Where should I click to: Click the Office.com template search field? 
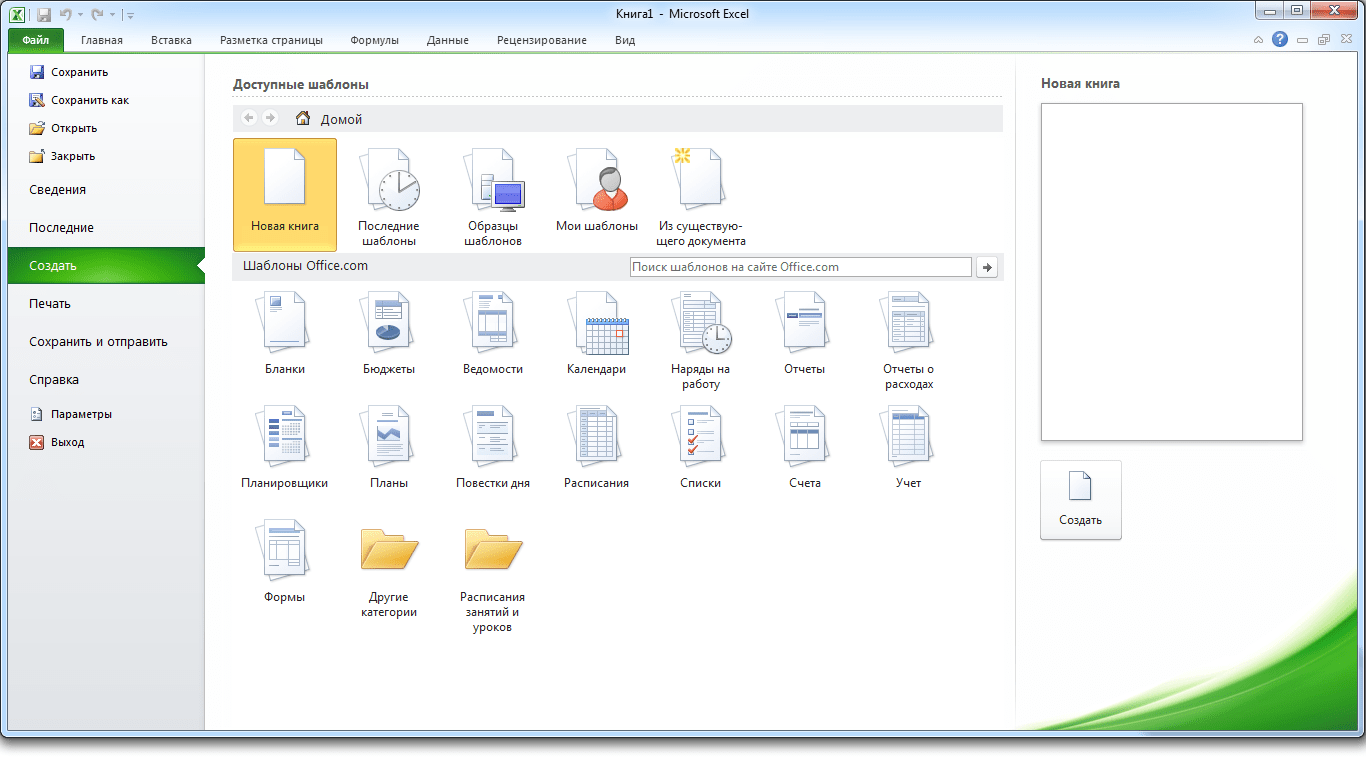[x=800, y=267]
